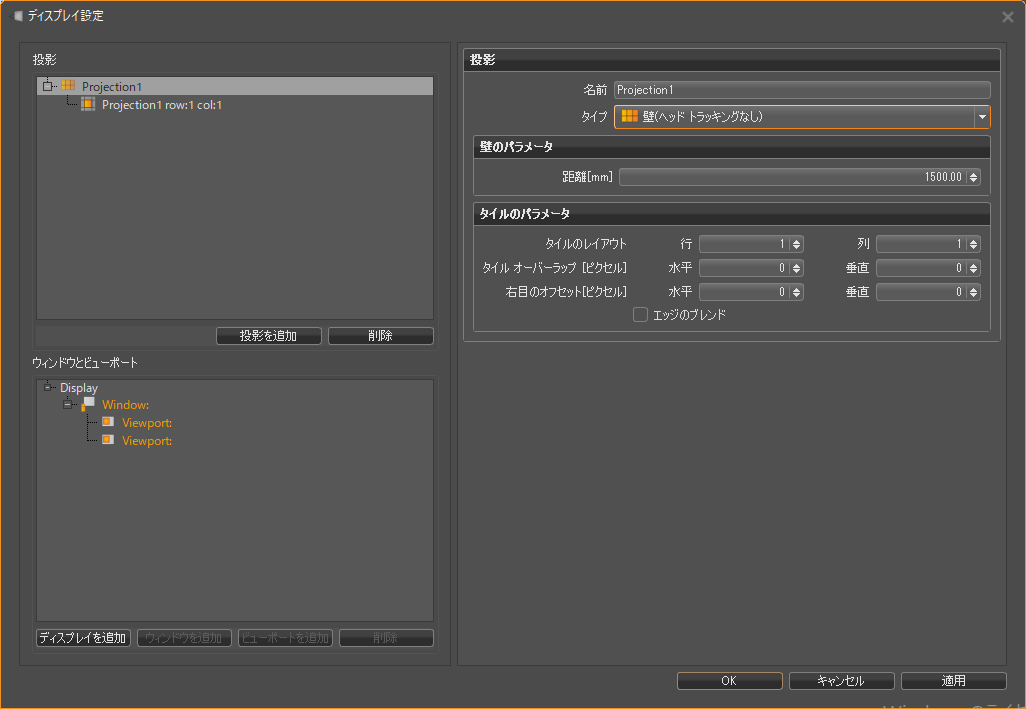Screen dimensions: 1026x709
Task: Click the right-eye offset 水平 spinner arrows
Action: [x=796, y=292]
